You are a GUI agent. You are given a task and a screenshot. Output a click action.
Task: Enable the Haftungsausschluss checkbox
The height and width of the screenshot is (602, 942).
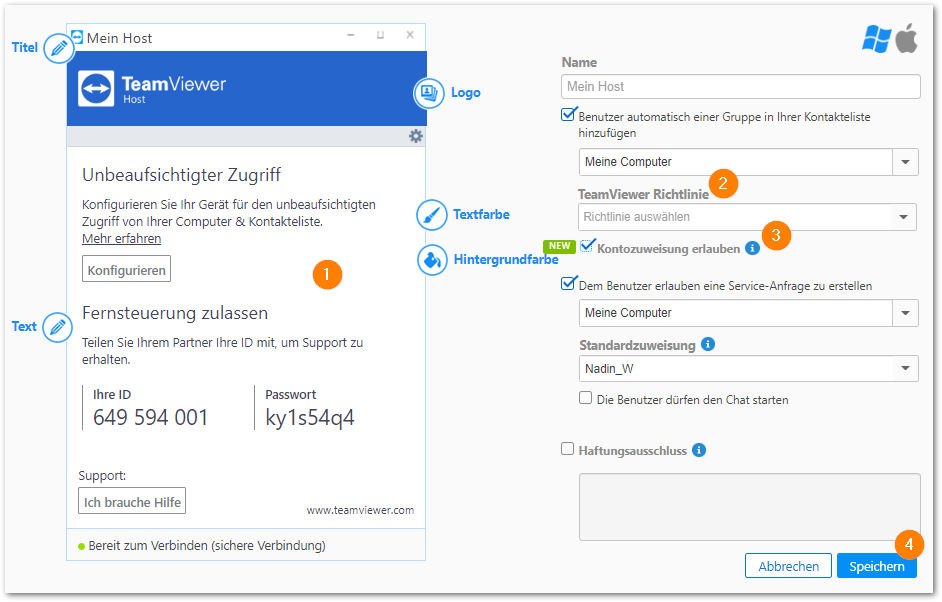tap(567, 449)
